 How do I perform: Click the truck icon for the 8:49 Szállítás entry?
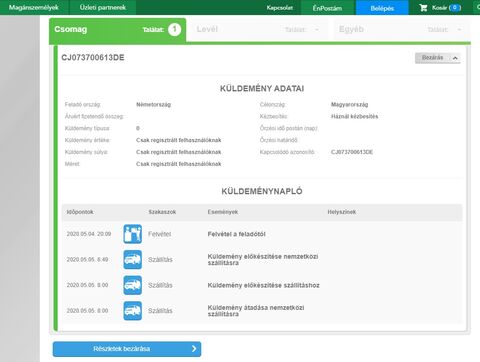tap(132, 259)
